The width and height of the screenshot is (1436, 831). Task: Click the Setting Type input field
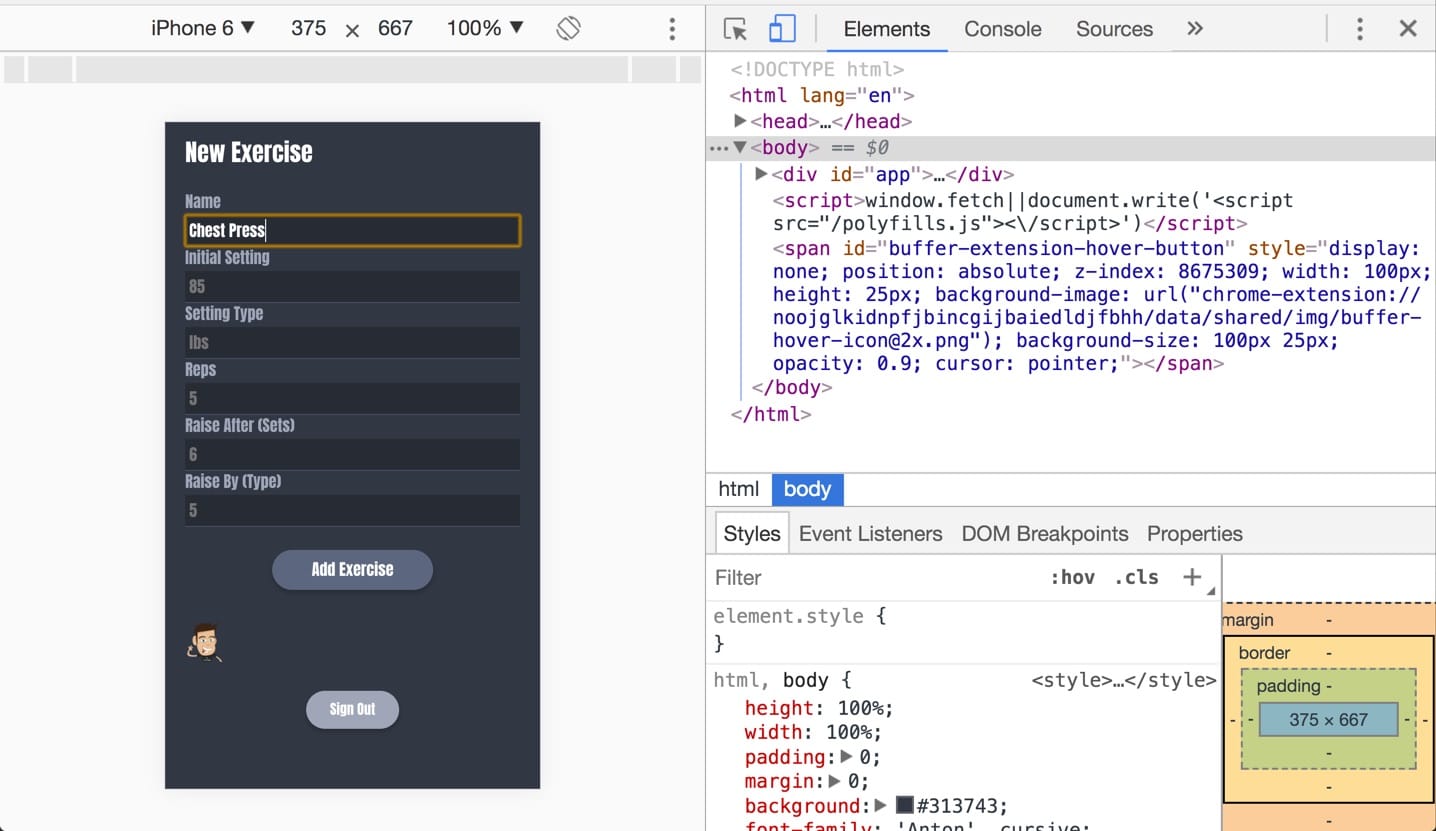coord(352,342)
